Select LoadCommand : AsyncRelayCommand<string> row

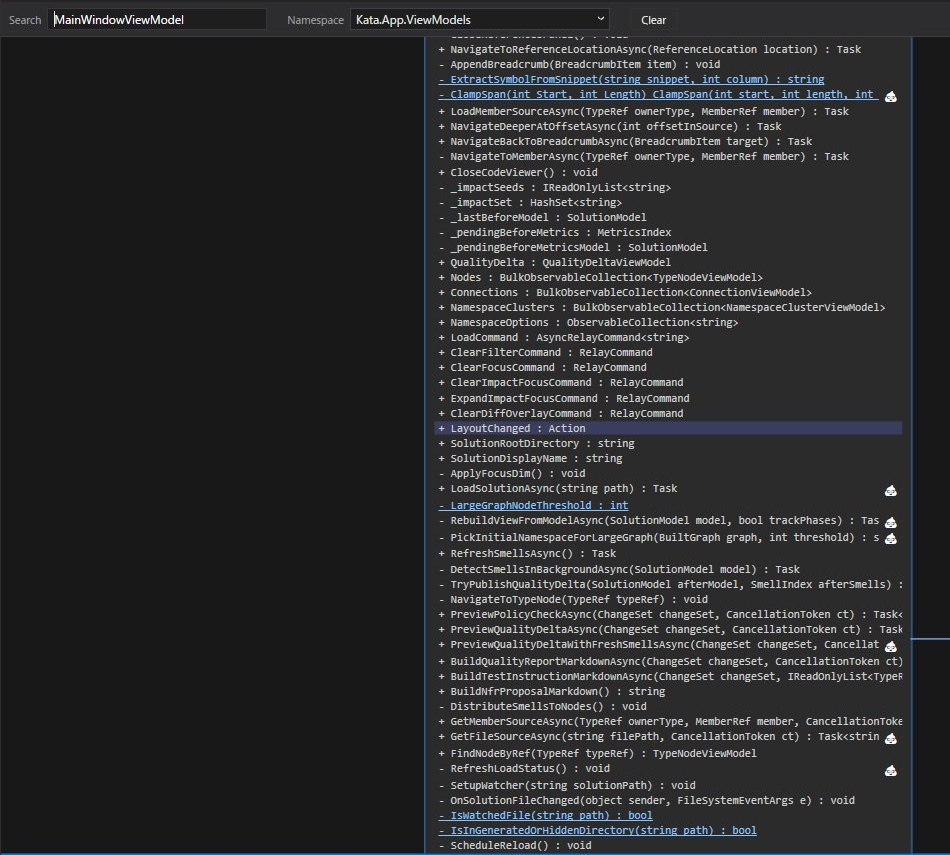pyautogui.click(x=563, y=338)
